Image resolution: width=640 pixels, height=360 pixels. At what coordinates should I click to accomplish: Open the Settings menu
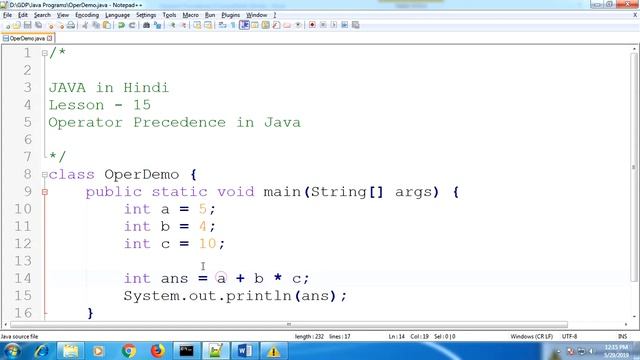pos(146,15)
